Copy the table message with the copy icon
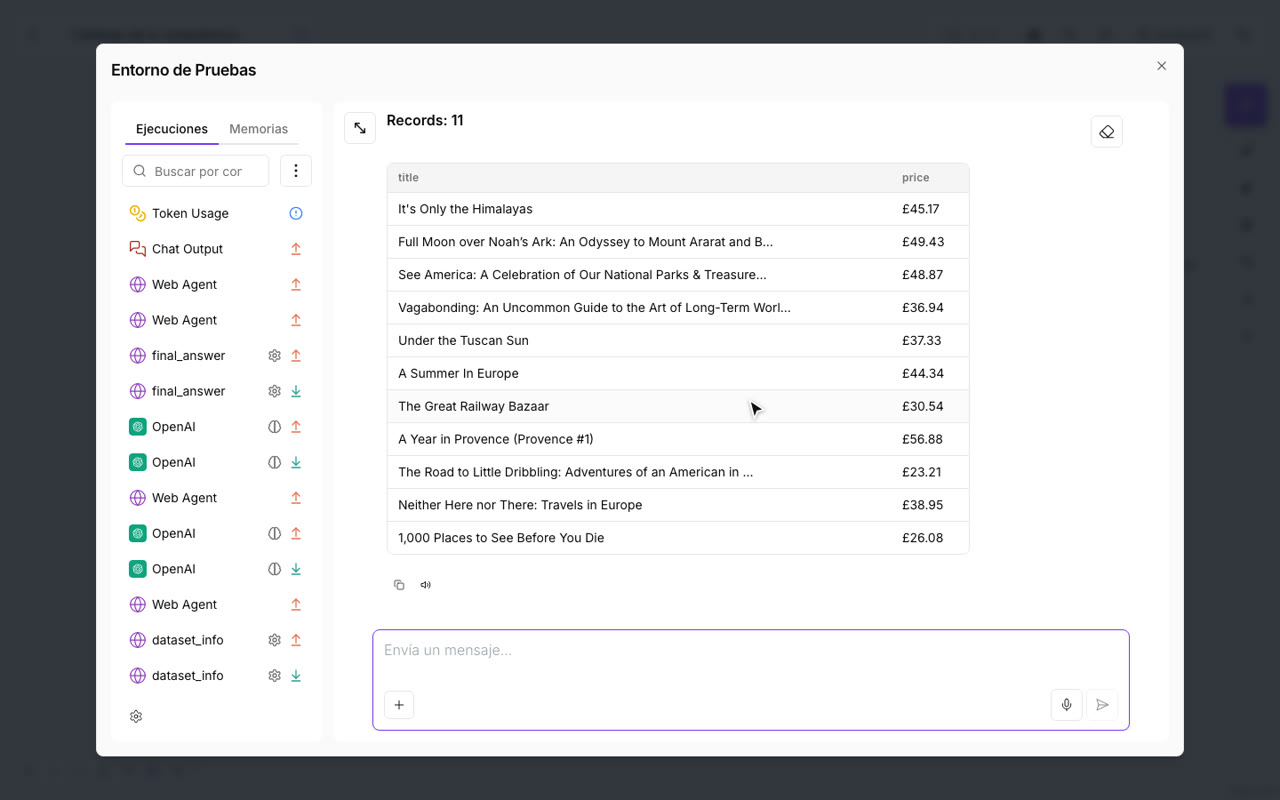1280x800 pixels. pyautogui.click(x=399, y=585)
